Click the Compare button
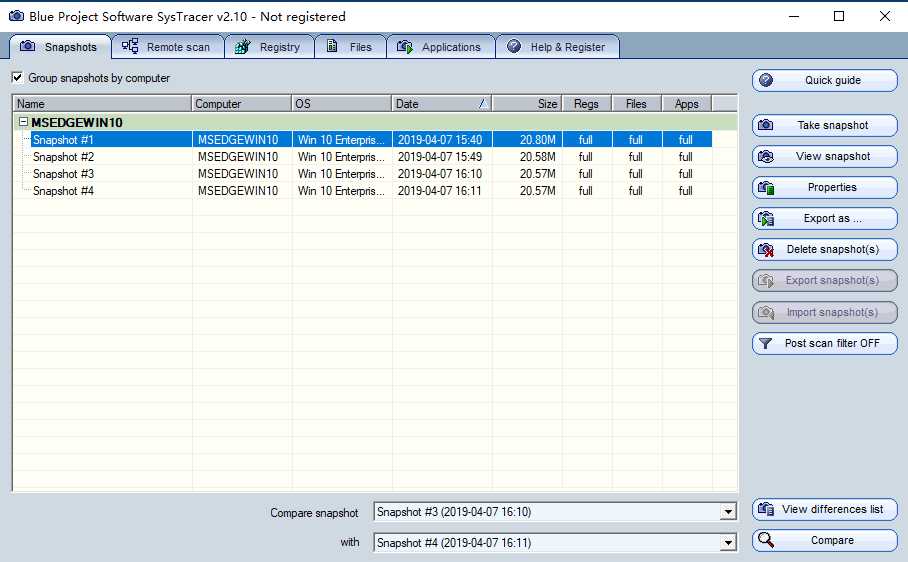 (x=825, y=541)
